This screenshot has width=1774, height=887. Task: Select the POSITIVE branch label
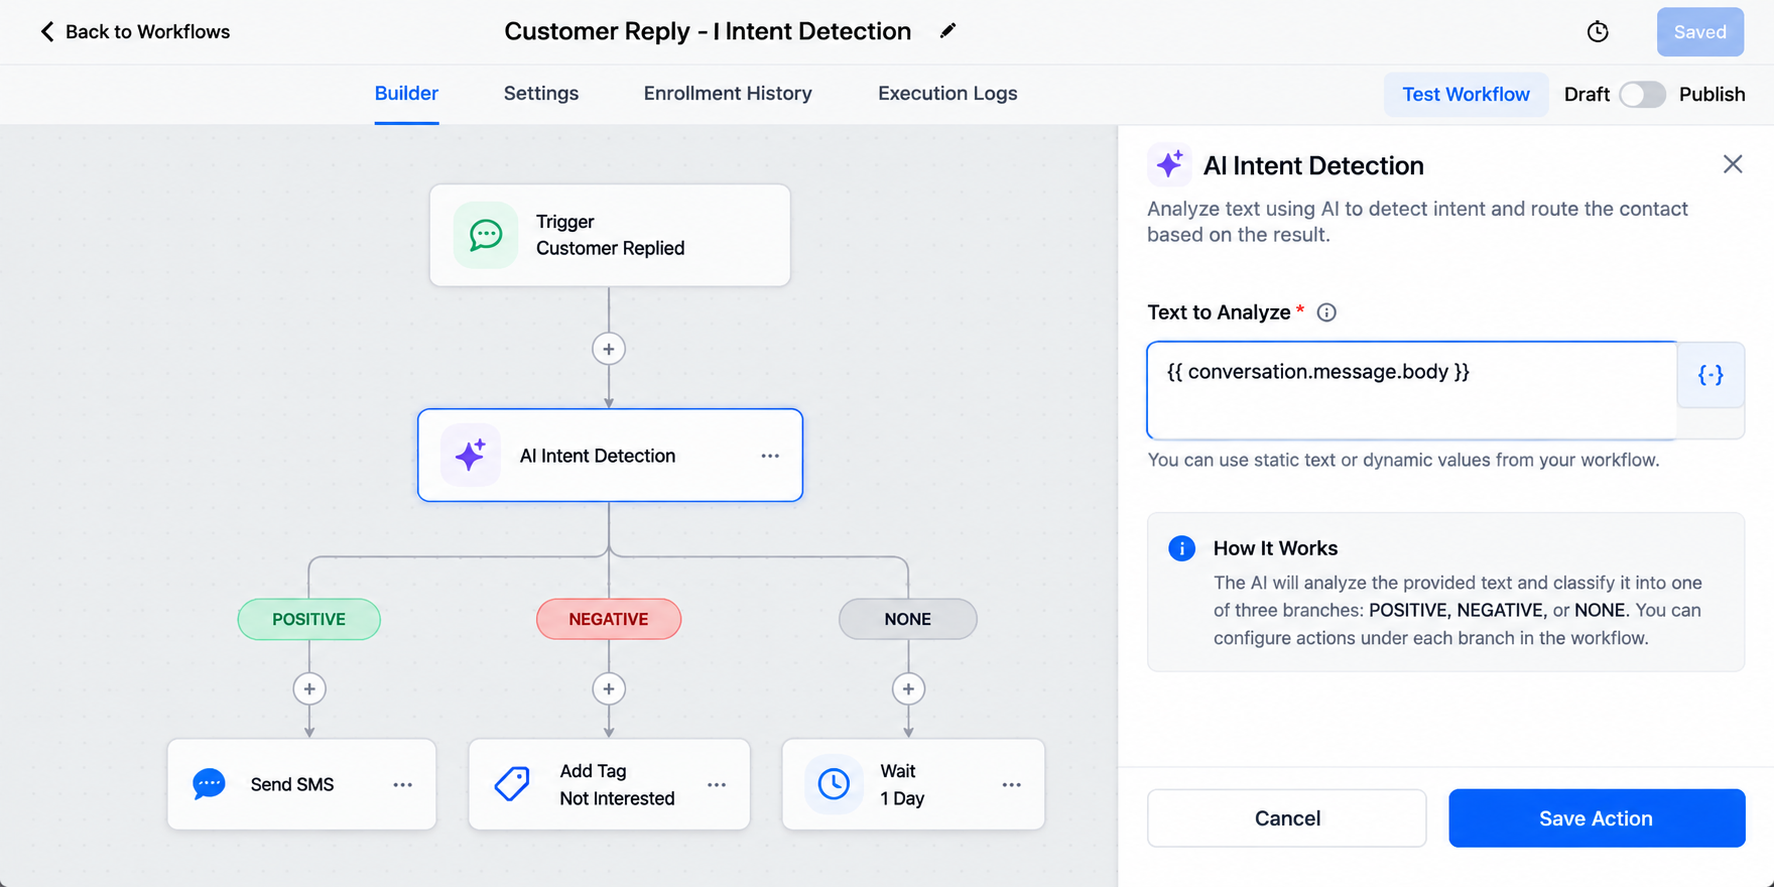309,619
